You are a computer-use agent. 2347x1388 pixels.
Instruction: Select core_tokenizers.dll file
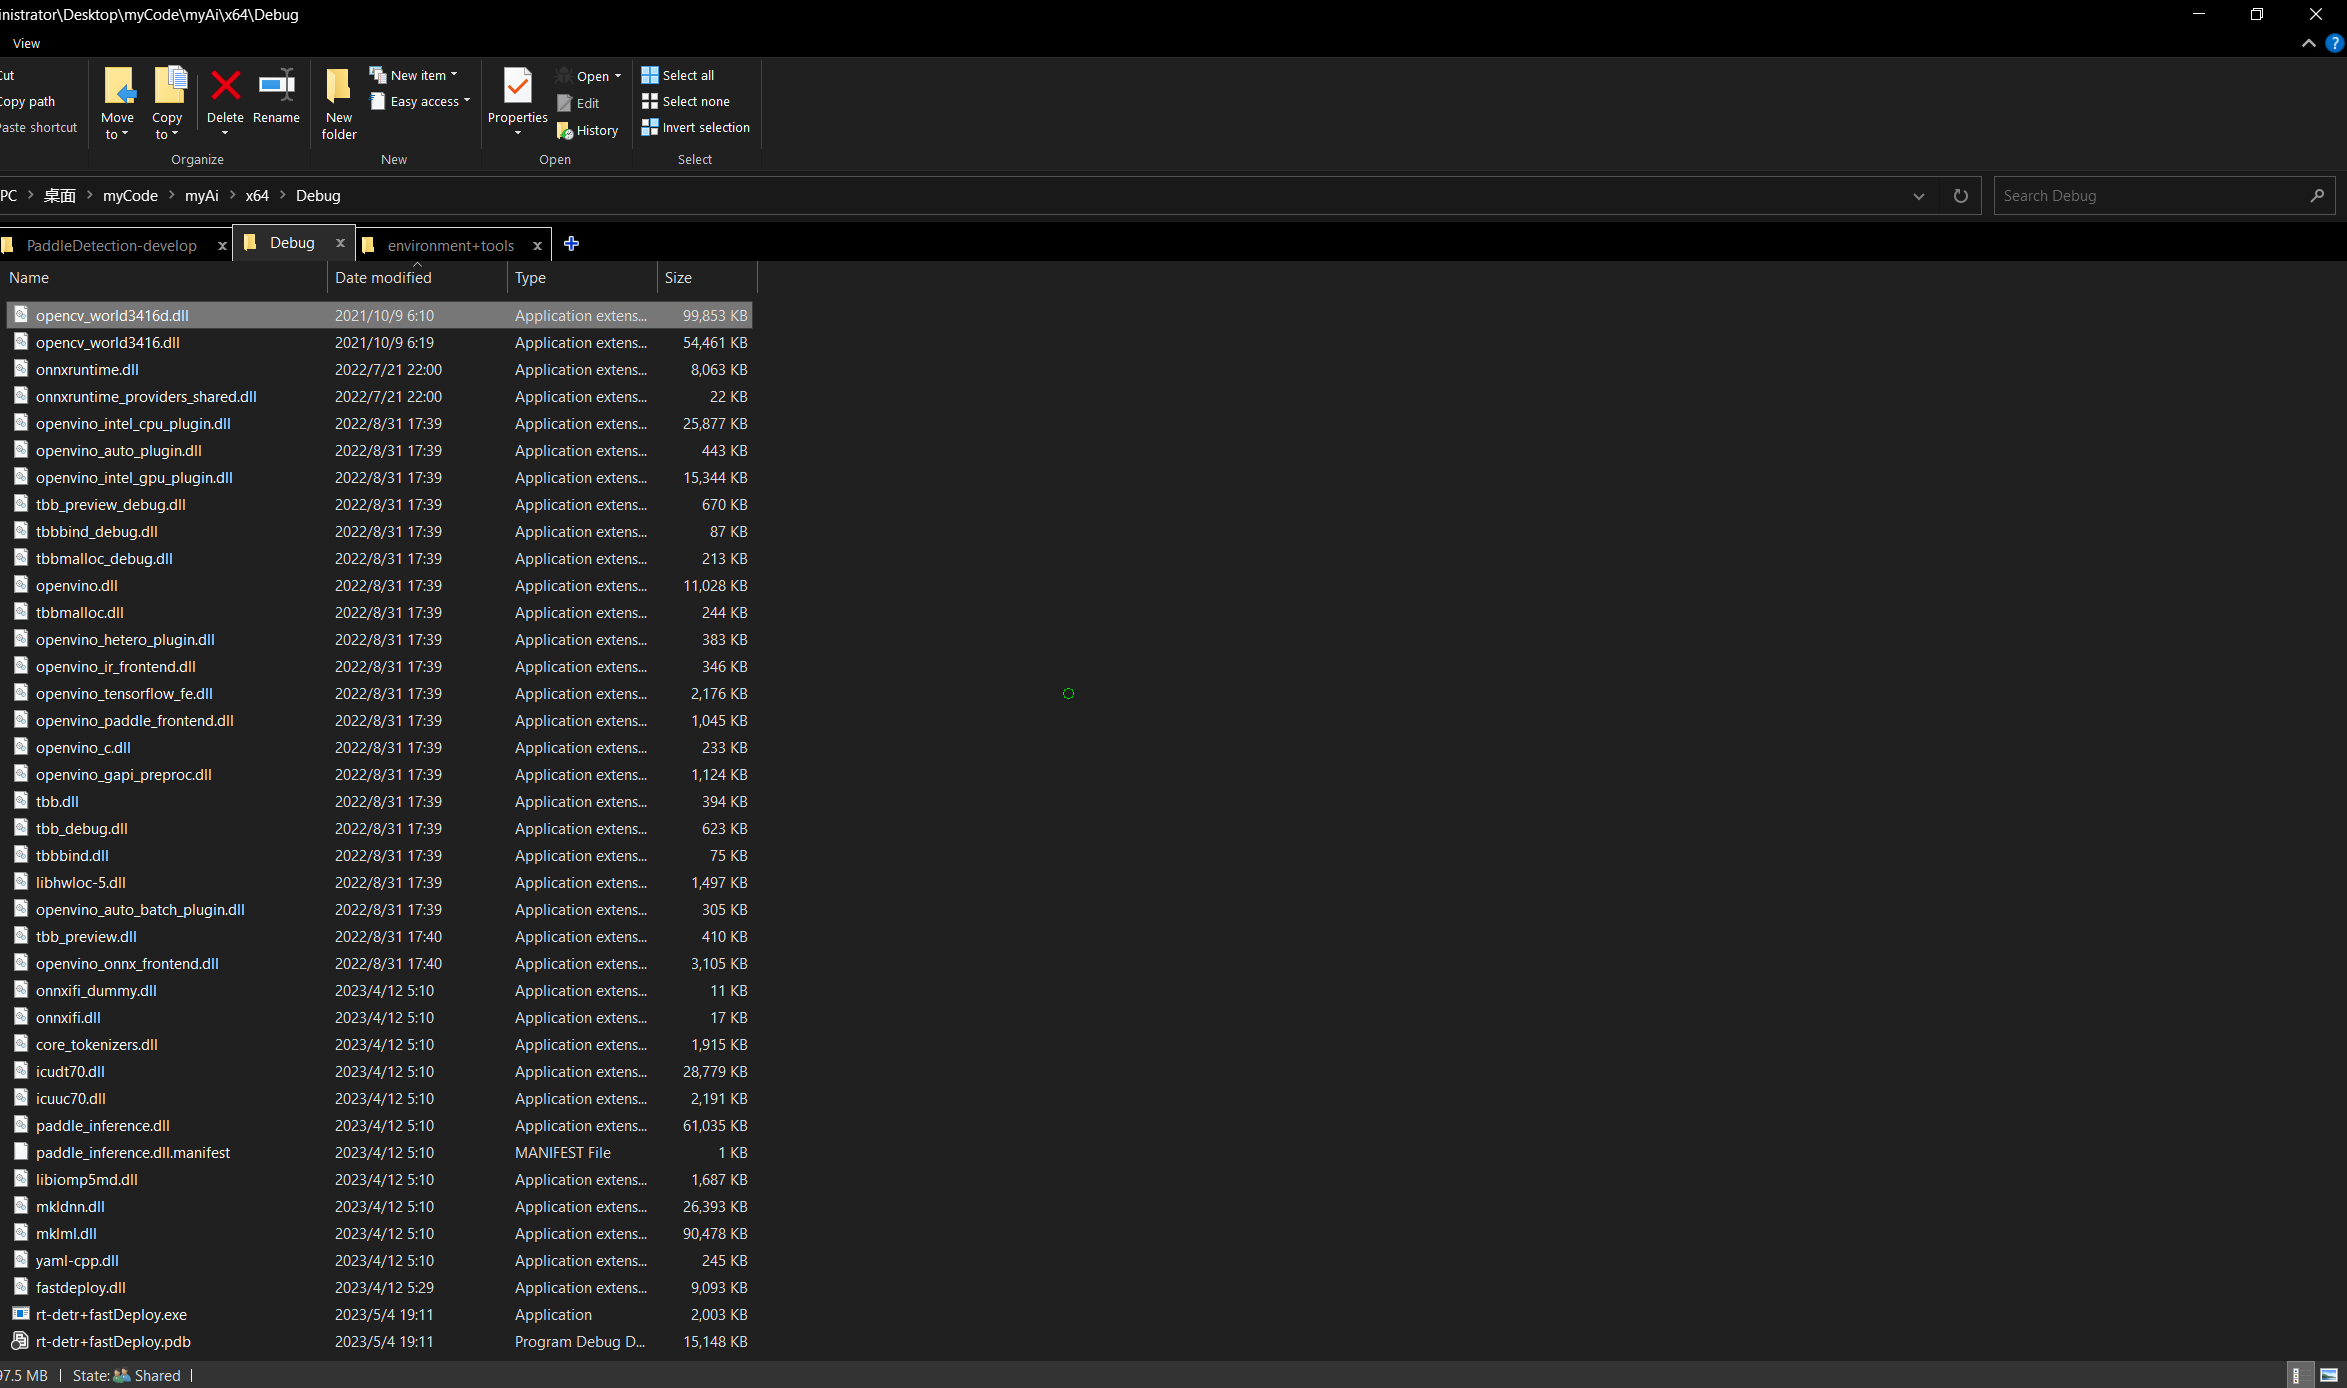380,1044
